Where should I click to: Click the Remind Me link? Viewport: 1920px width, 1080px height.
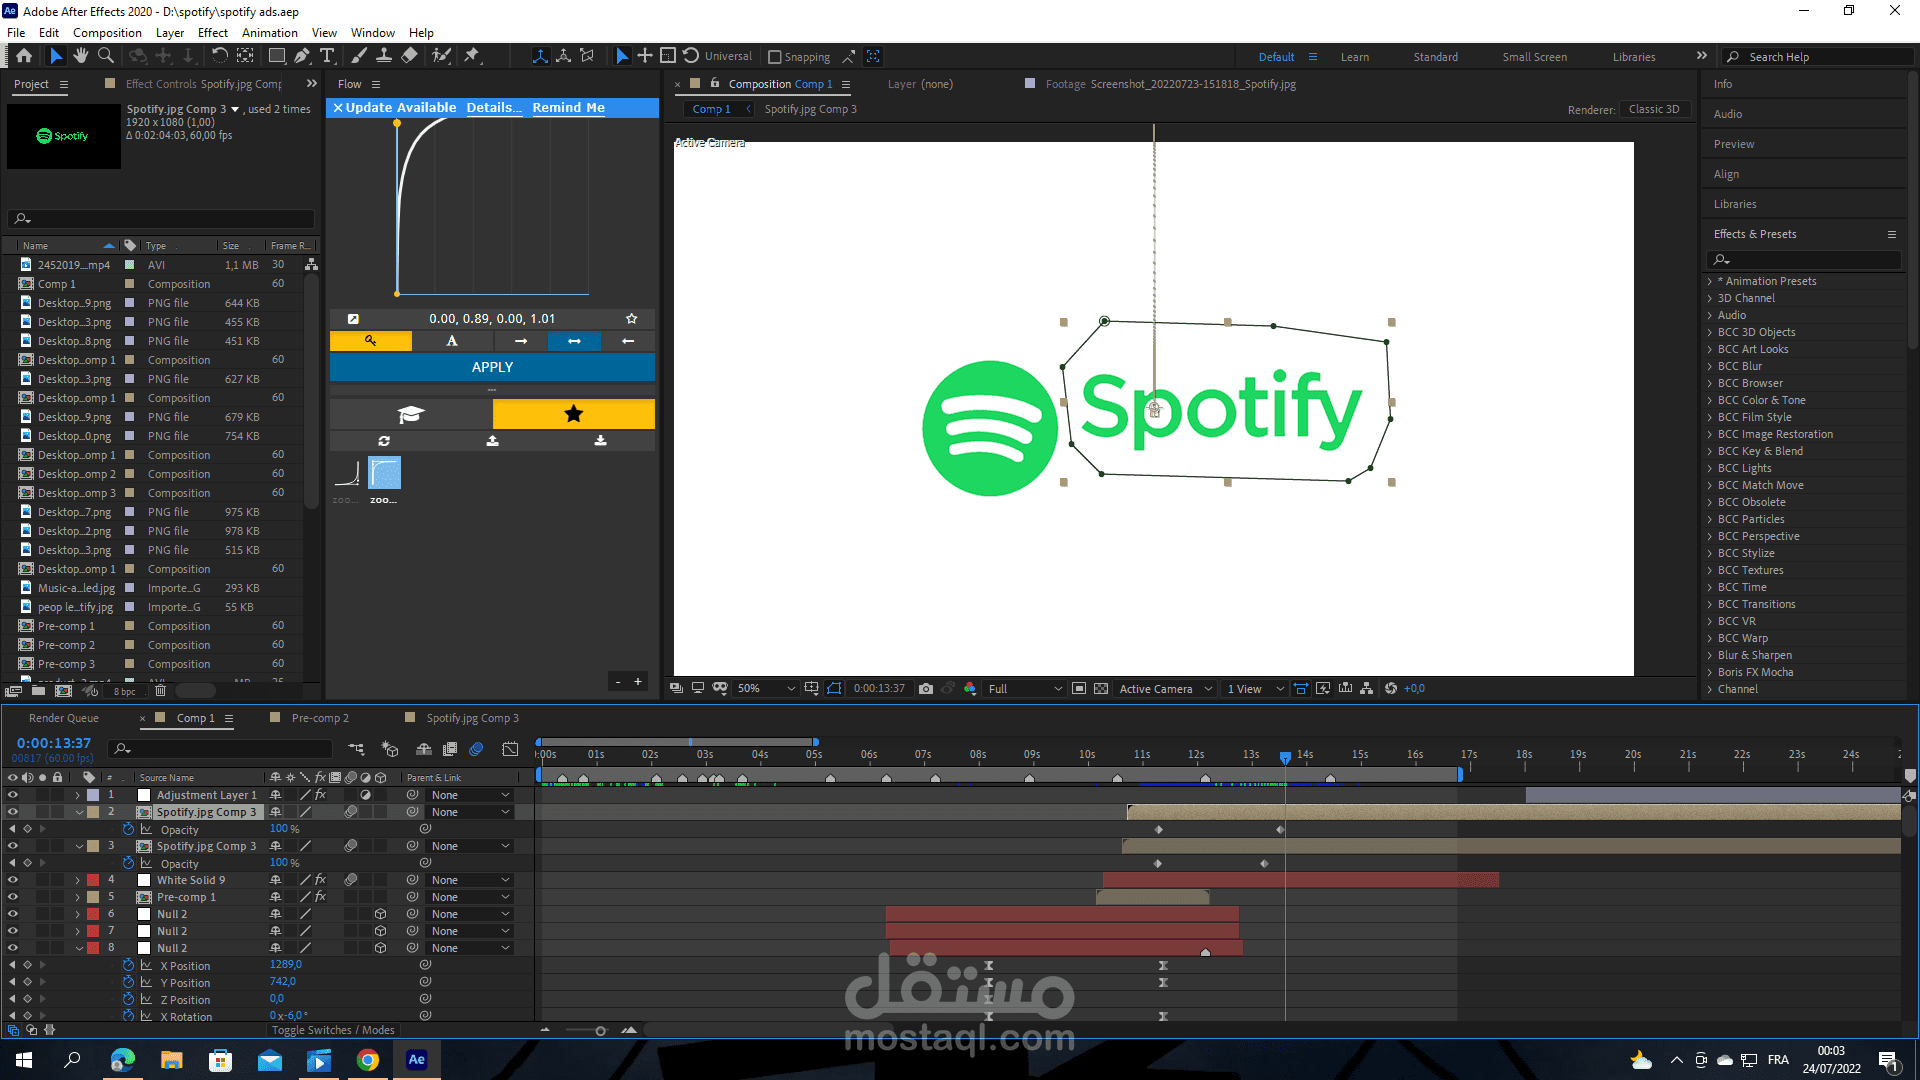[568, 108]
